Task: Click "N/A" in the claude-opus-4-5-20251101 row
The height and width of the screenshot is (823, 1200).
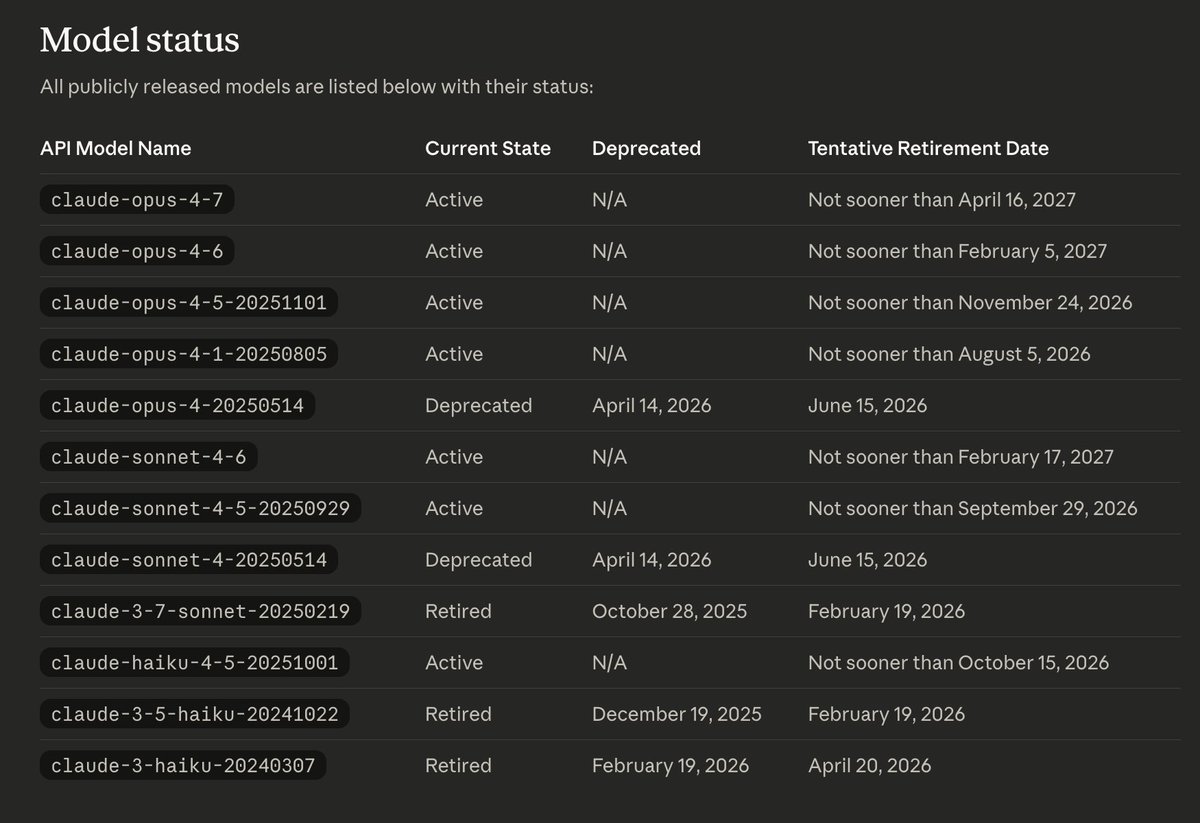Action: pyautogui.click(x=609, y=303)
